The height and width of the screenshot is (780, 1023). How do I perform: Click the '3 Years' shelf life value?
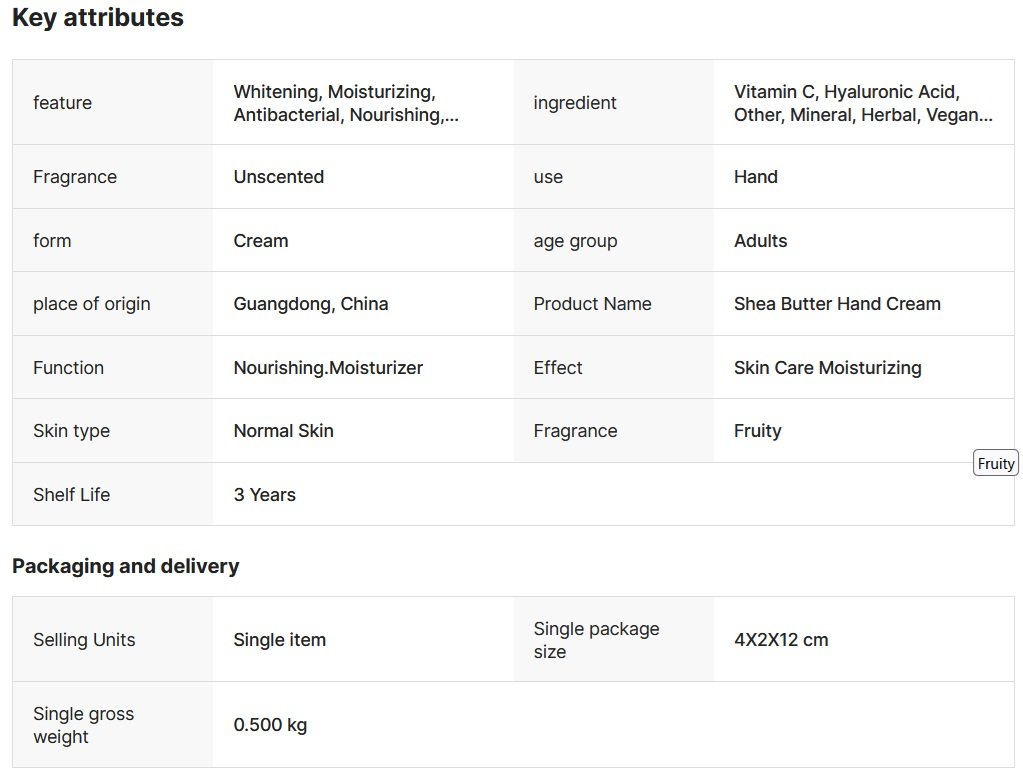265,495
